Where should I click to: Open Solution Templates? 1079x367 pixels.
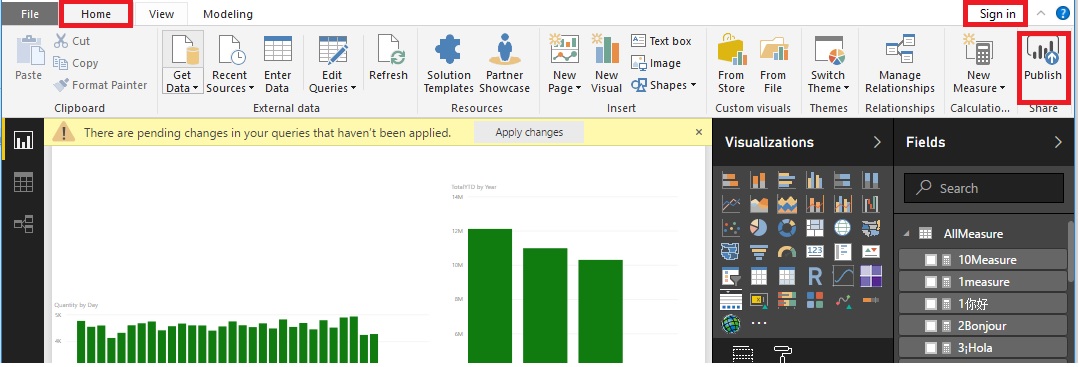click(449, 63)
